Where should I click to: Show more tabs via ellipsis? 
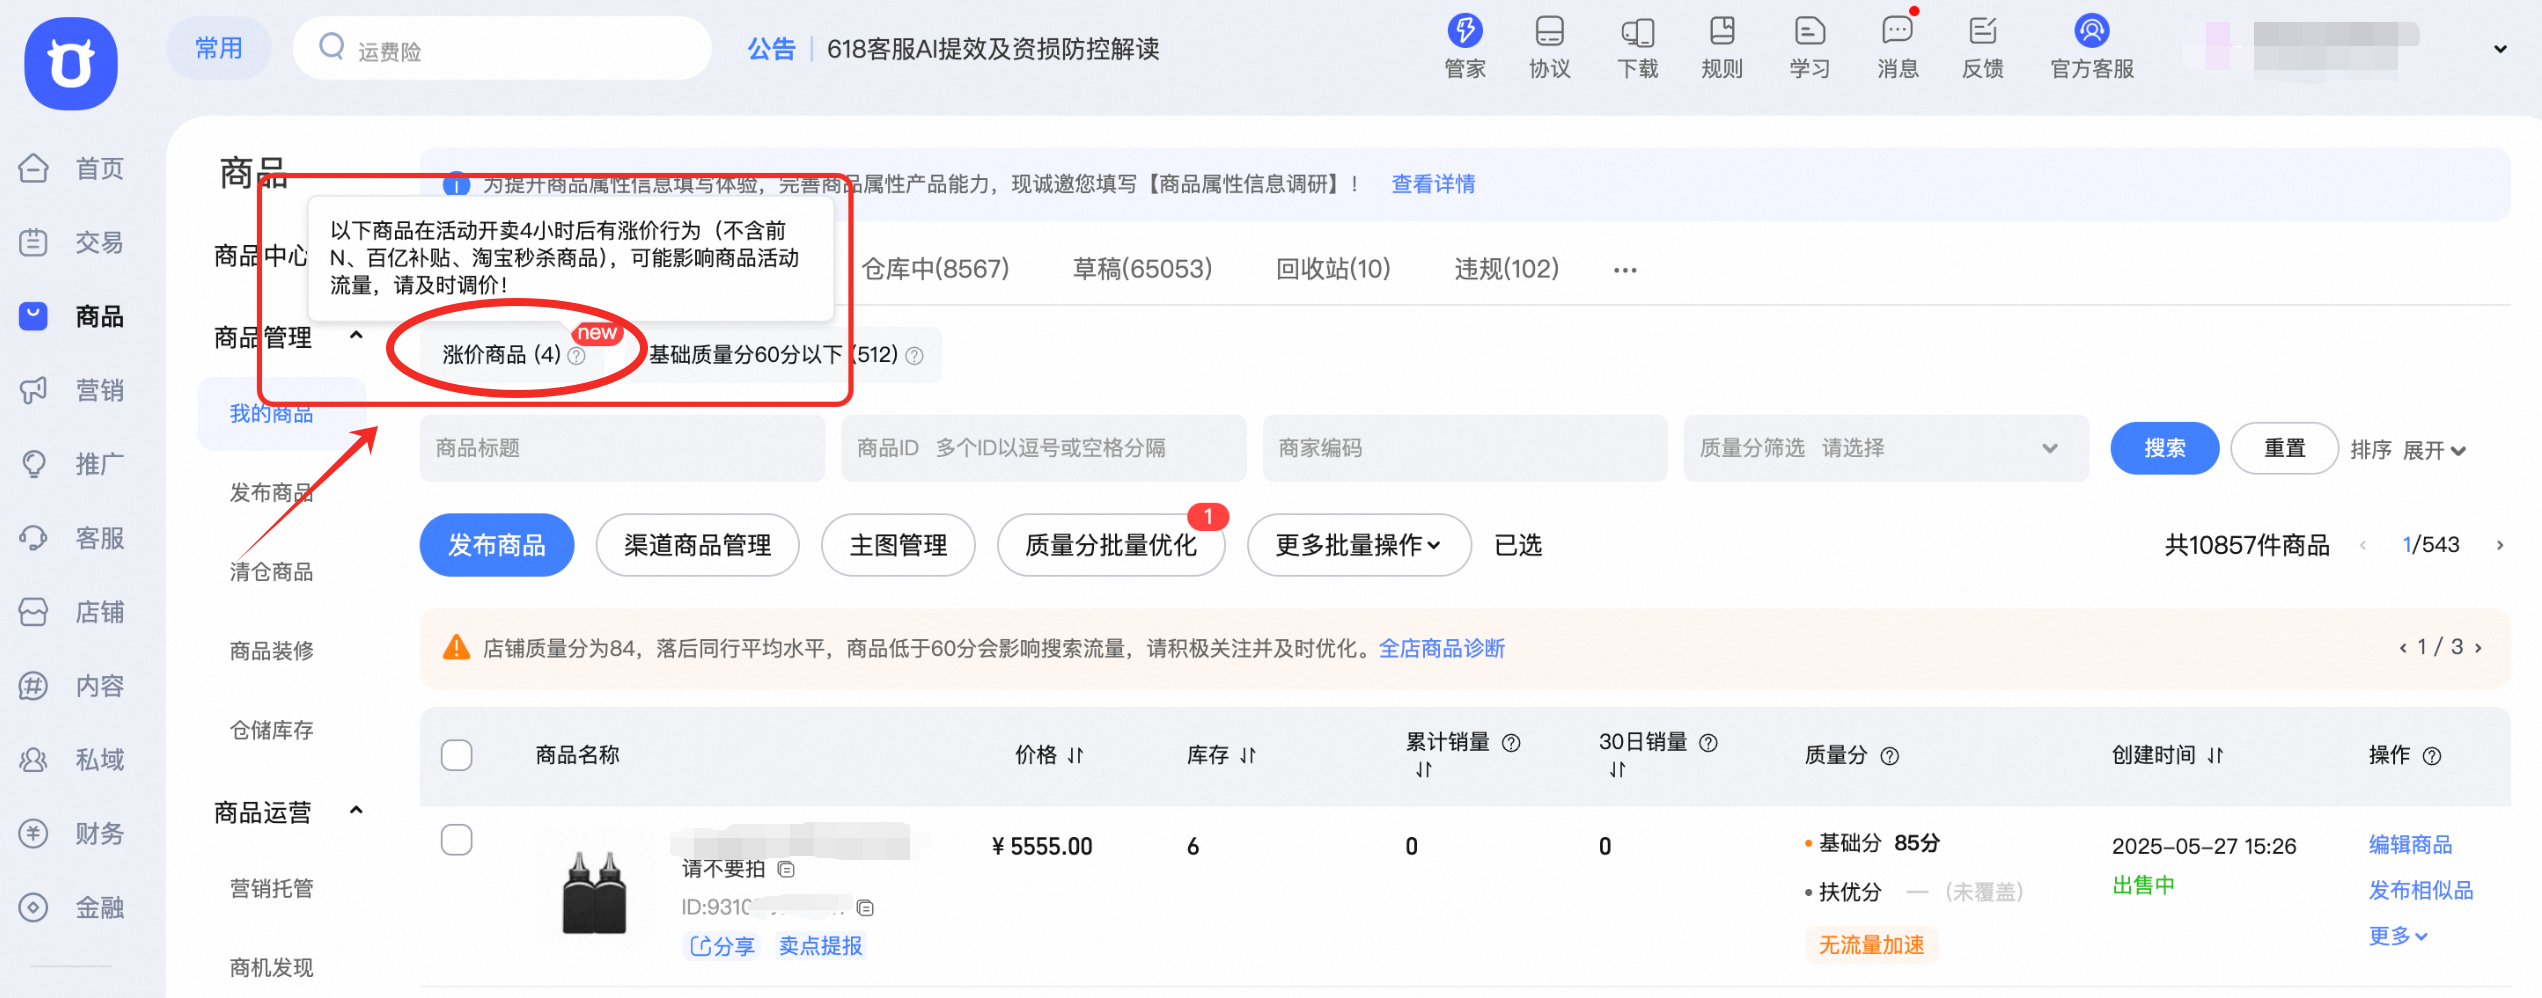pyautogui.click(x=1625, y=270)
